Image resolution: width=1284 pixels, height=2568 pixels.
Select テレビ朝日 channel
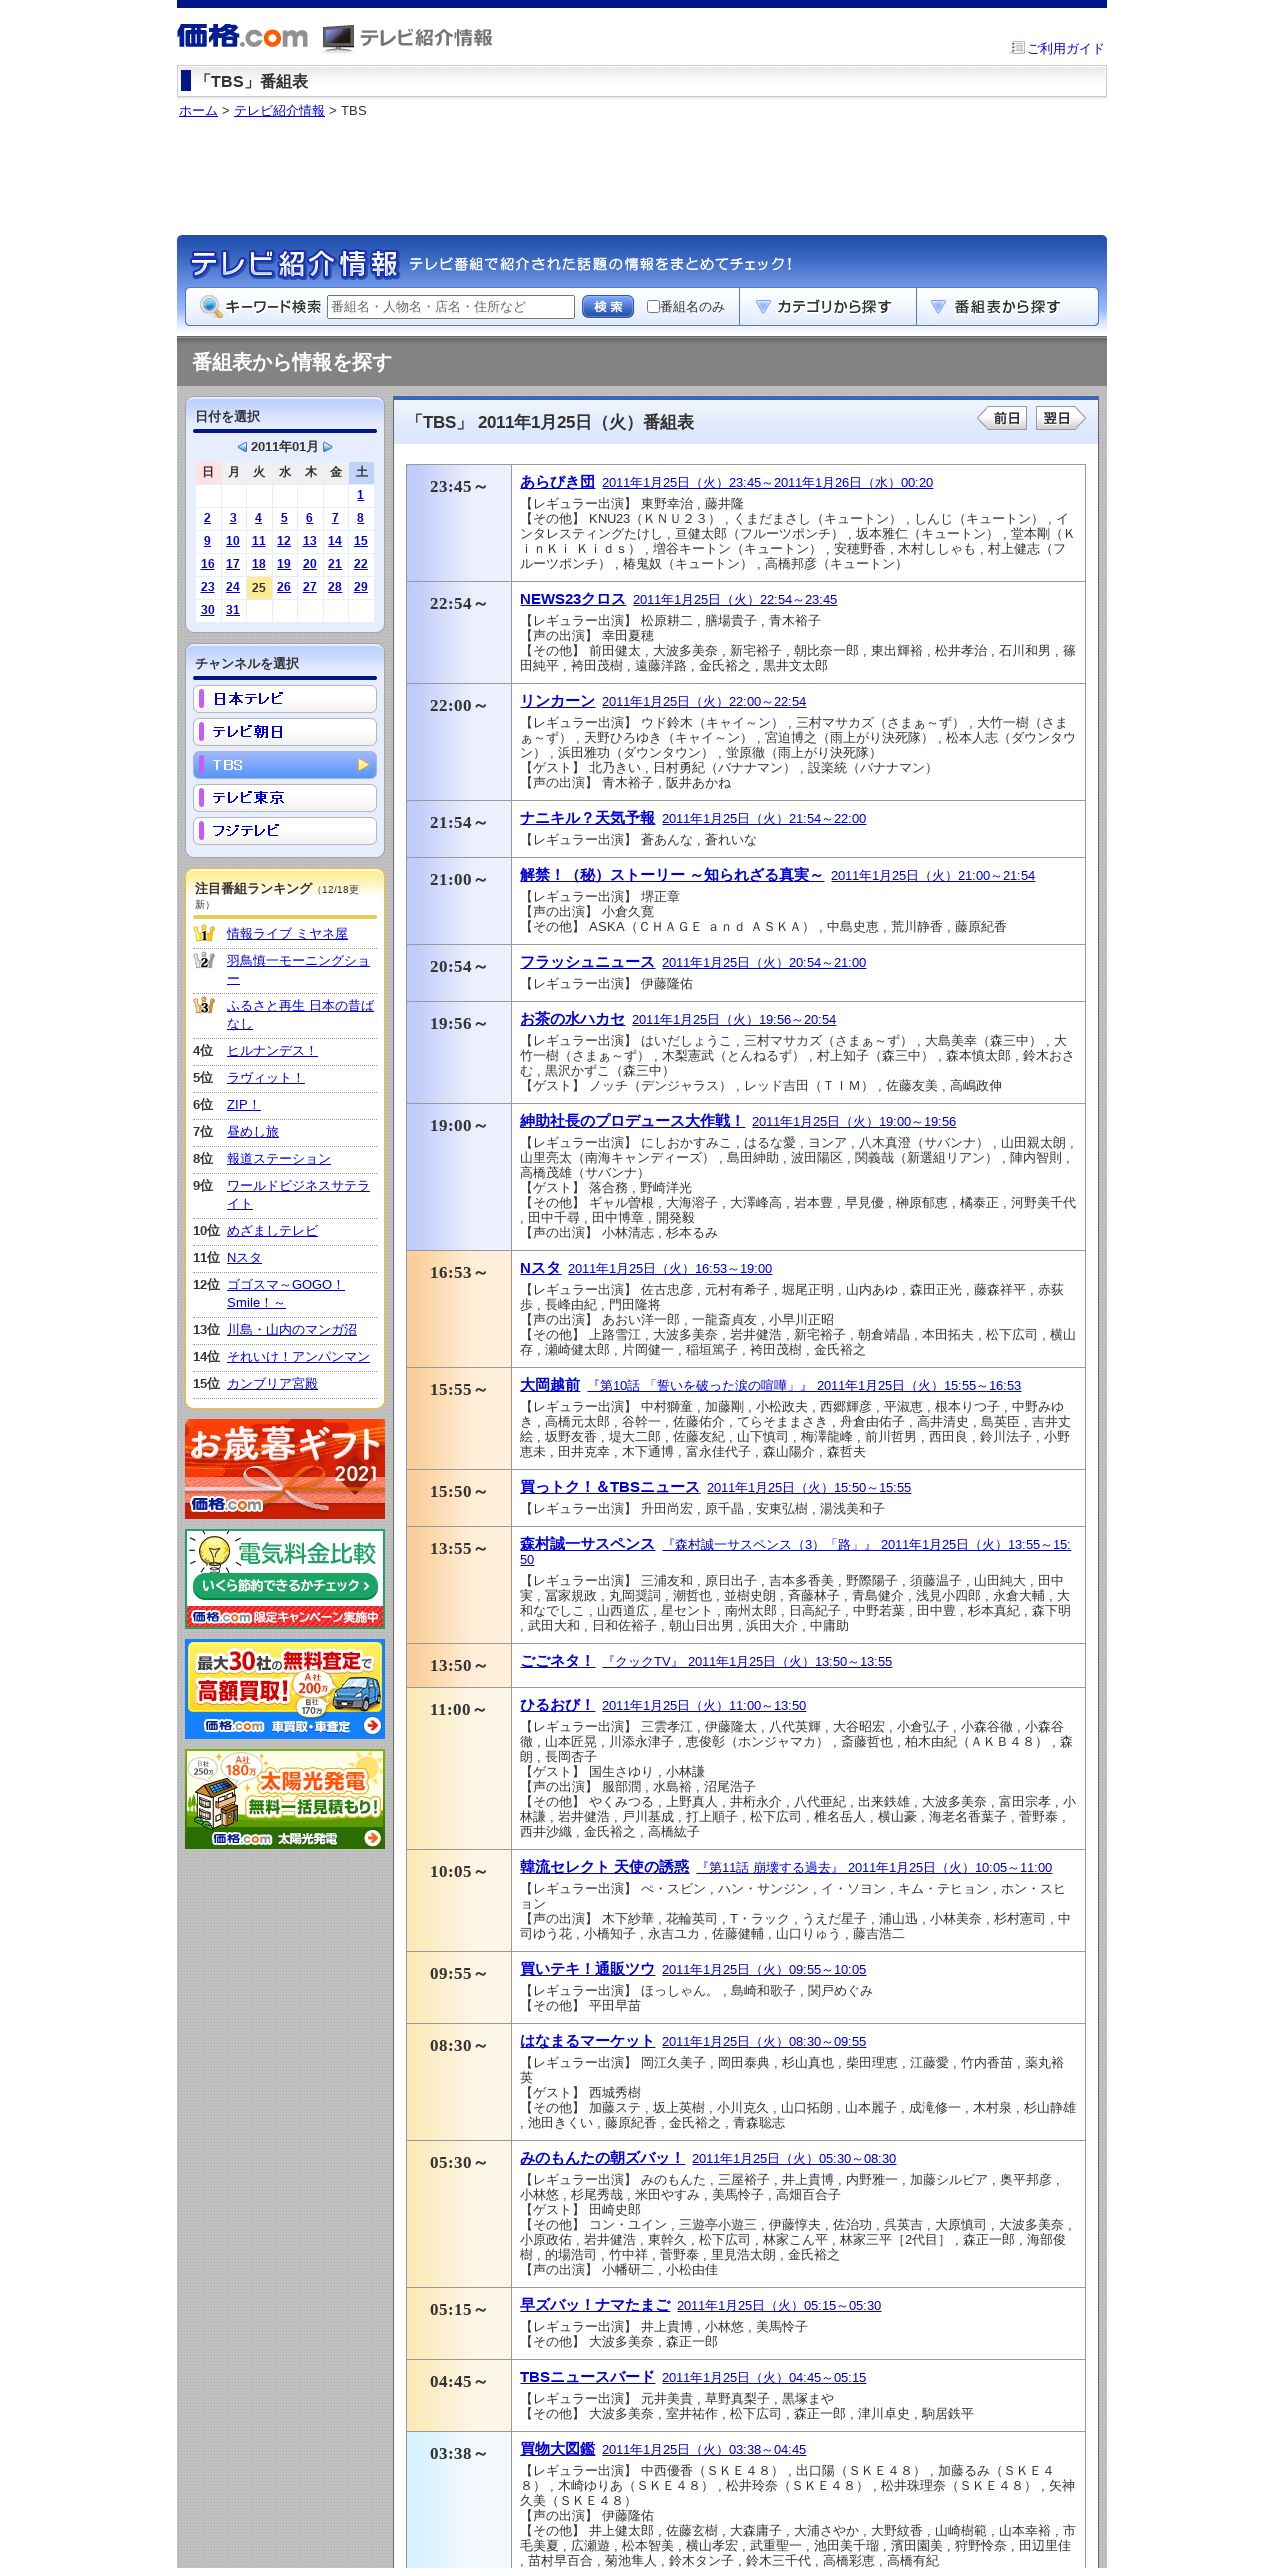click(285, 732)
